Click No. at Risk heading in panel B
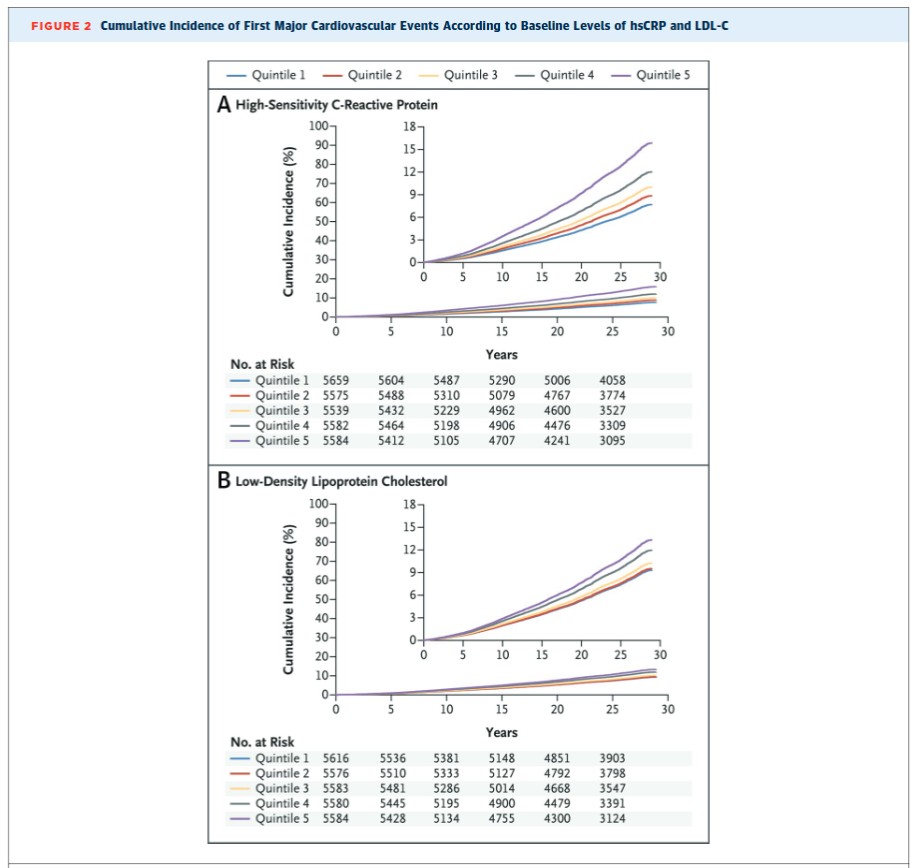917x868 pixels. [262, 742]
